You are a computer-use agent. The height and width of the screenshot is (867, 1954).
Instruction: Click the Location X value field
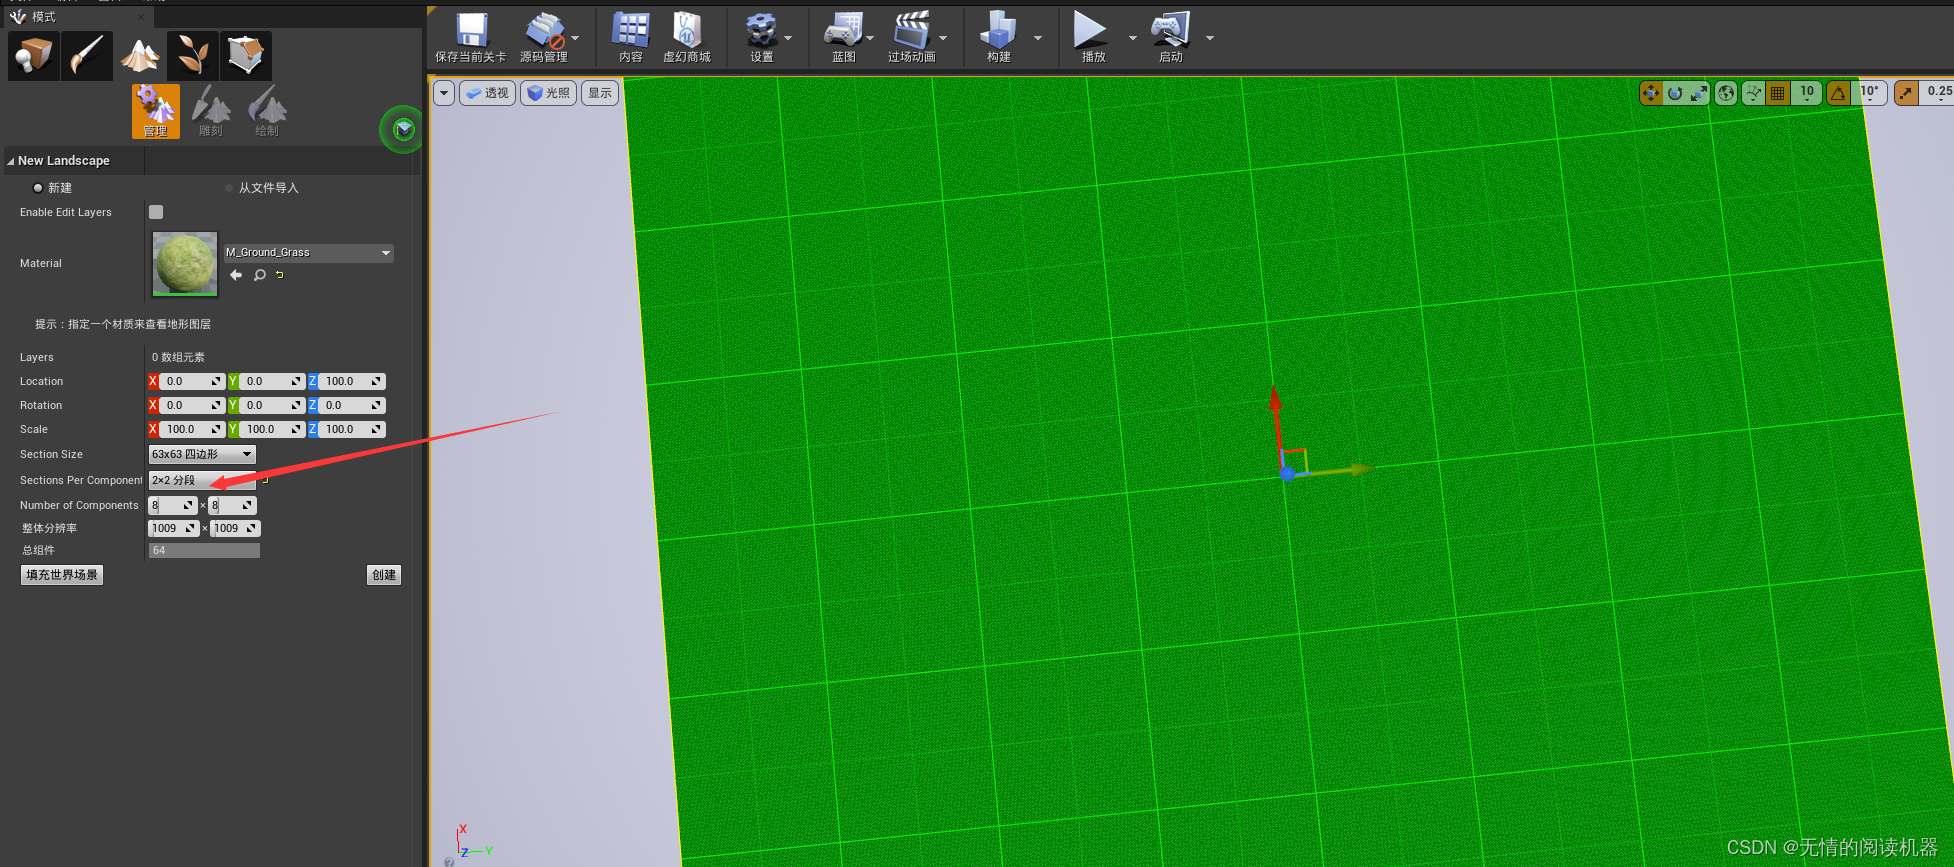tap(191, 381)
